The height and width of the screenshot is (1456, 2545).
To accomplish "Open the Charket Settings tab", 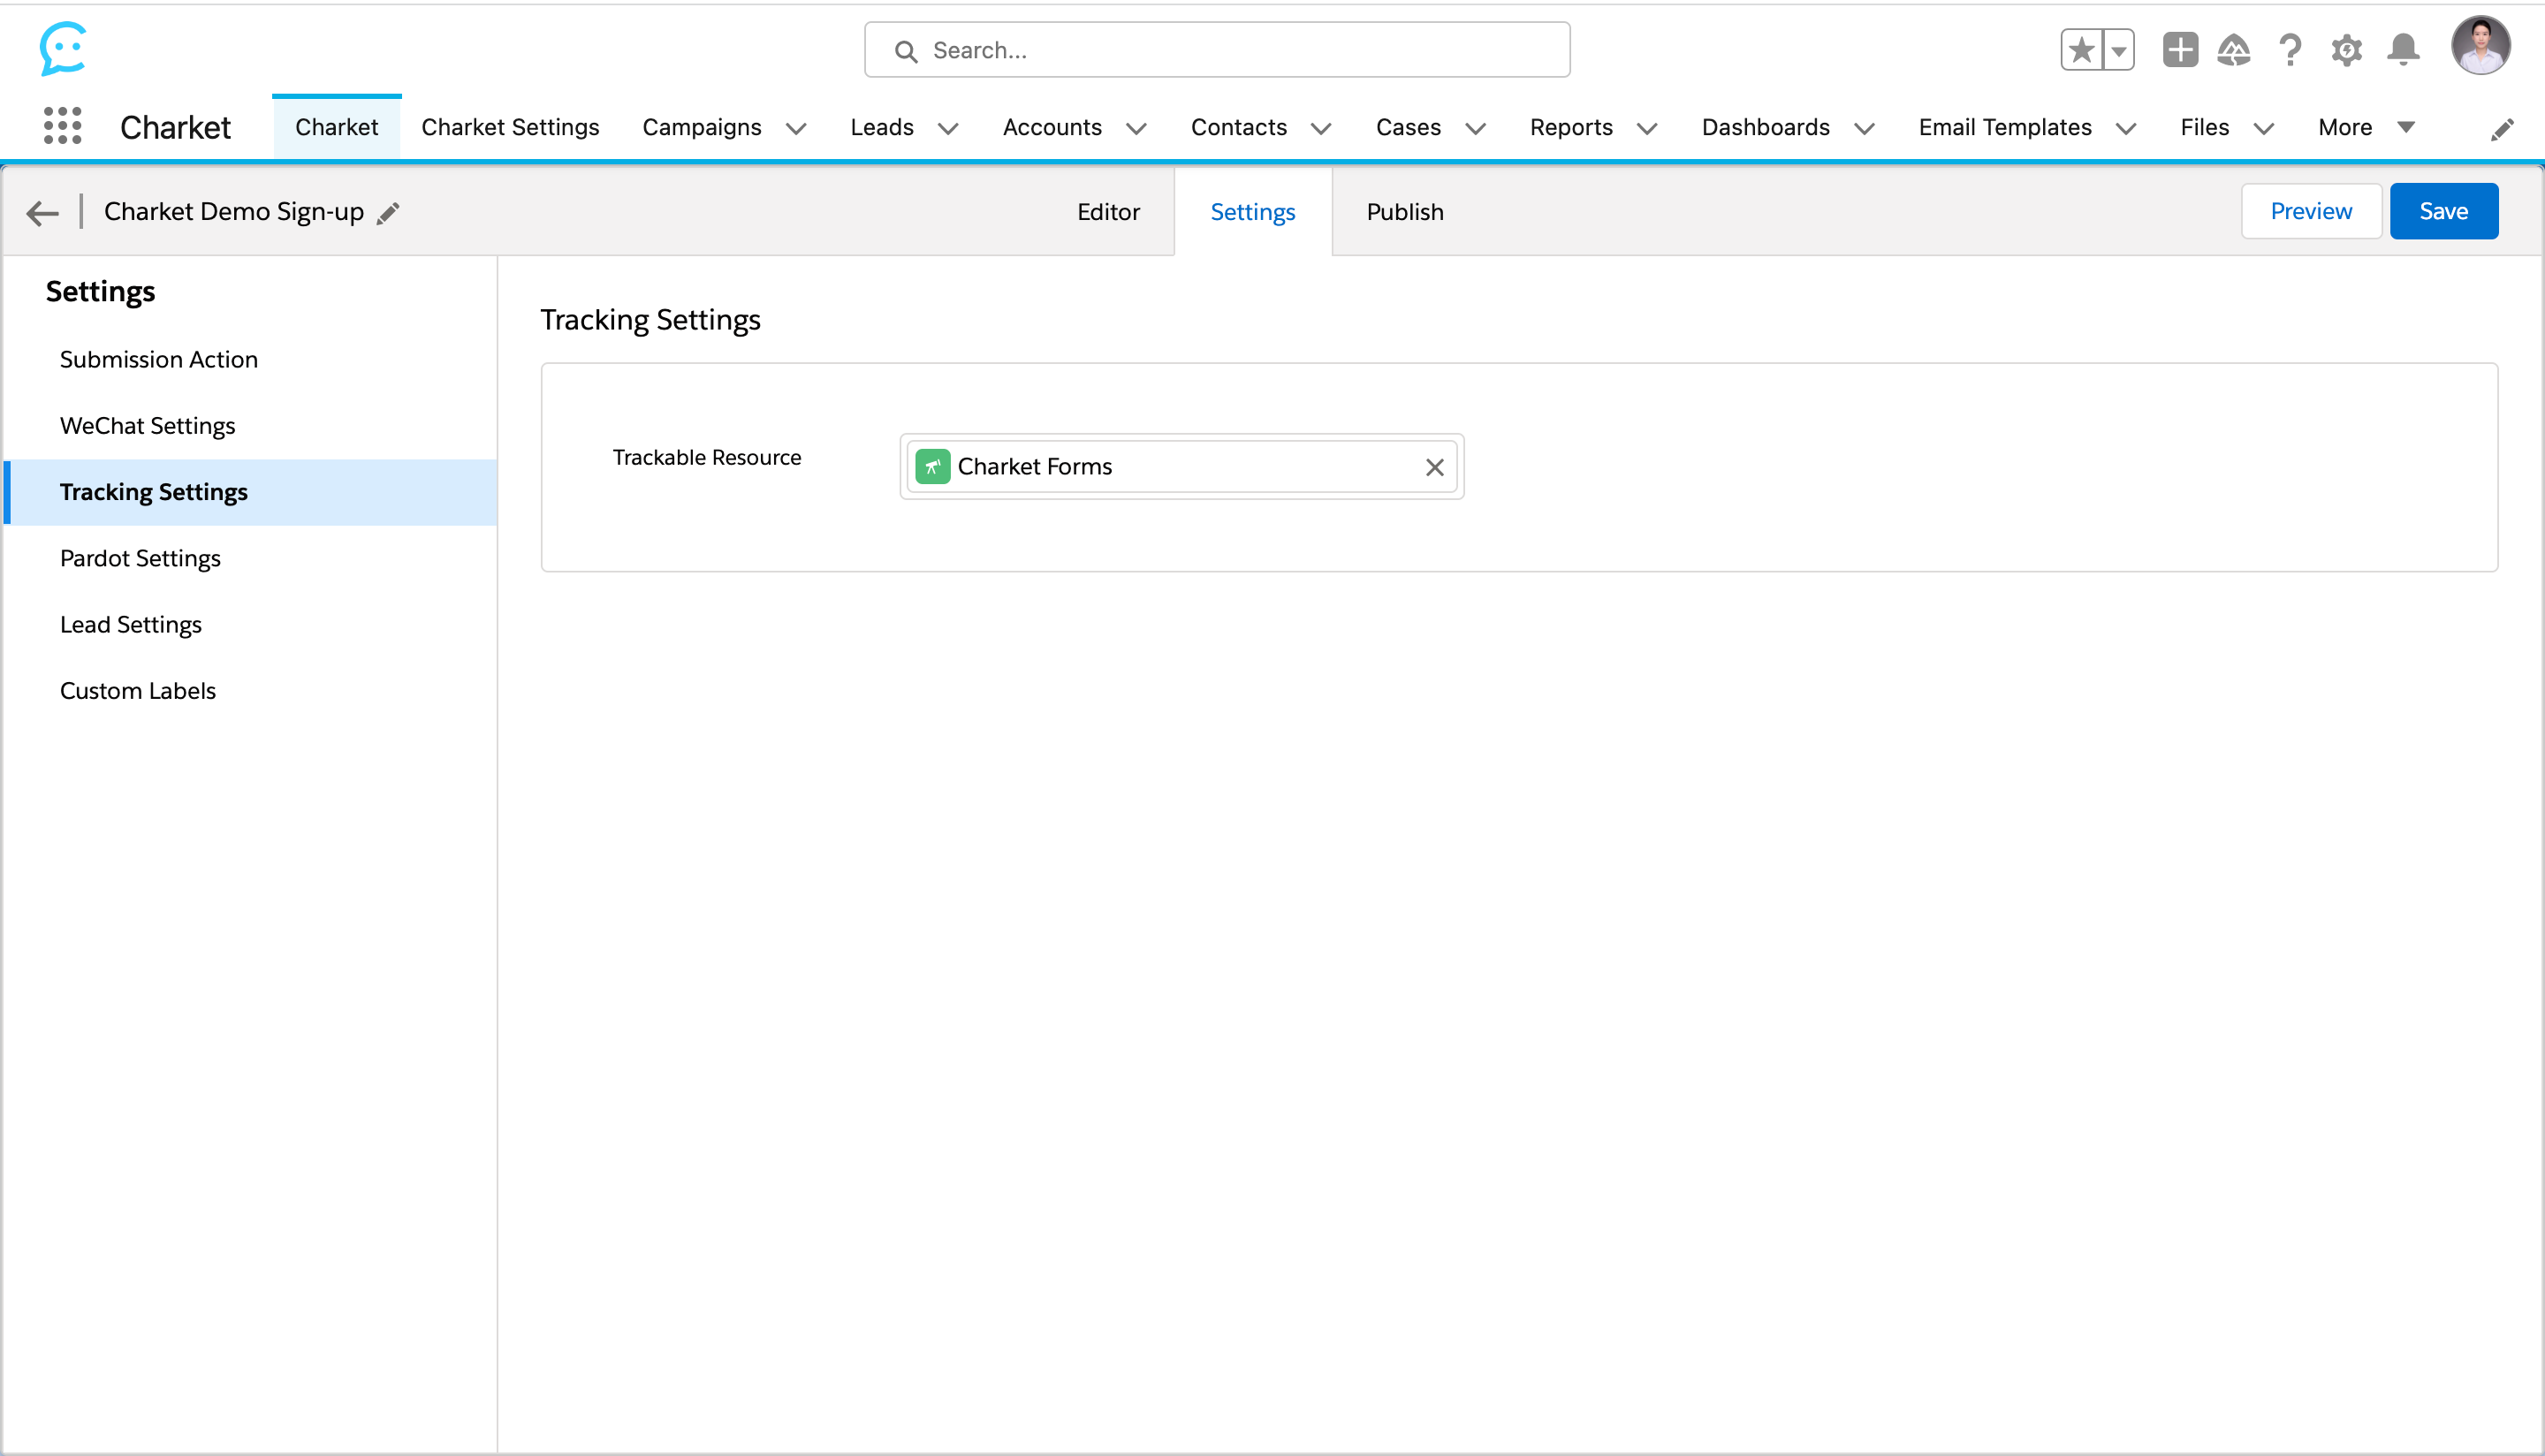I will pyautogui.click(x=510, y=127).
